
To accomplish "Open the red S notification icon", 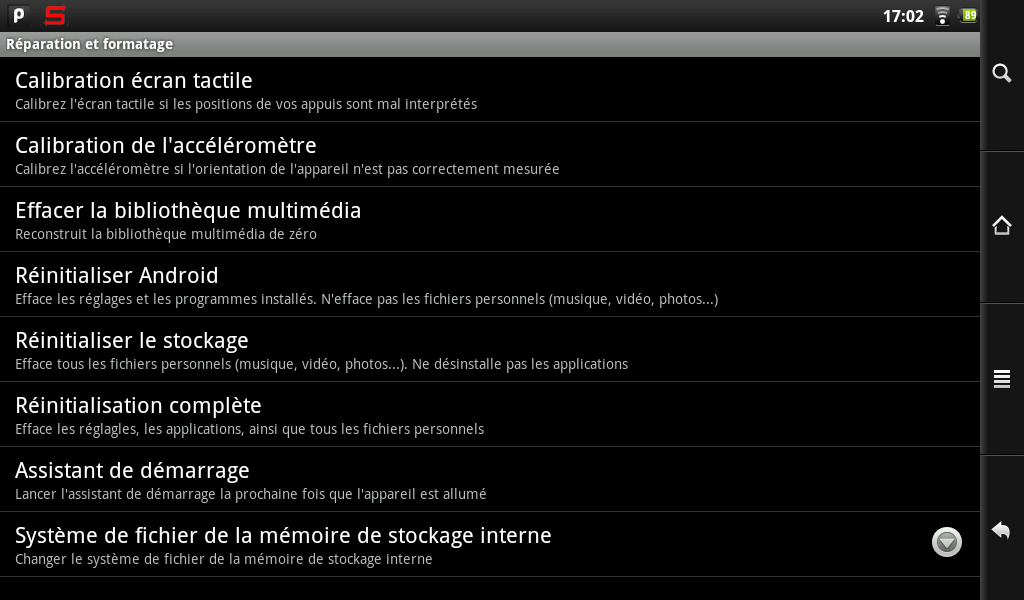I will pyautogui.click(x=55, y=15).
